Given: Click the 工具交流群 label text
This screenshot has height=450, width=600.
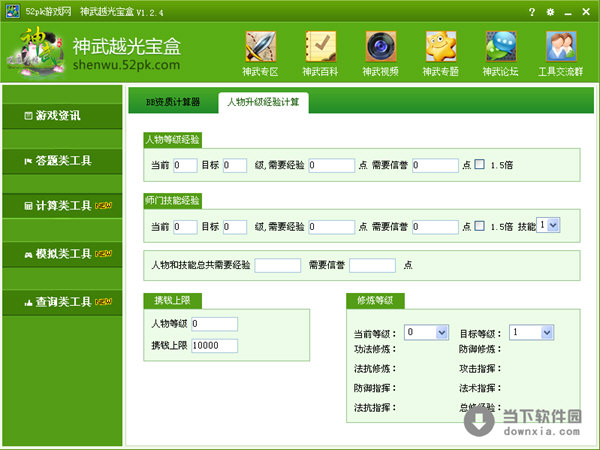Looking at the screenshot, I should 561,72.
